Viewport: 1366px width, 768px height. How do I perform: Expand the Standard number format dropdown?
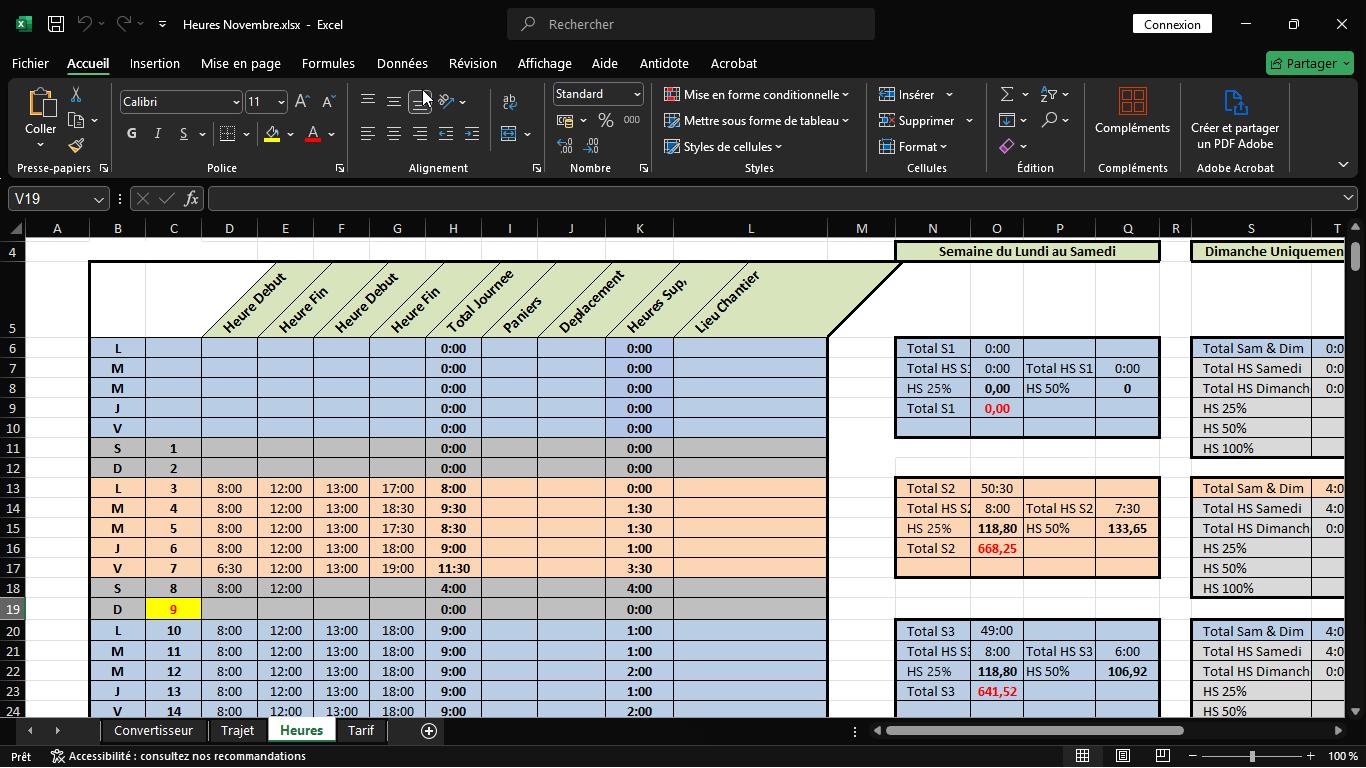tap(637, 93)
